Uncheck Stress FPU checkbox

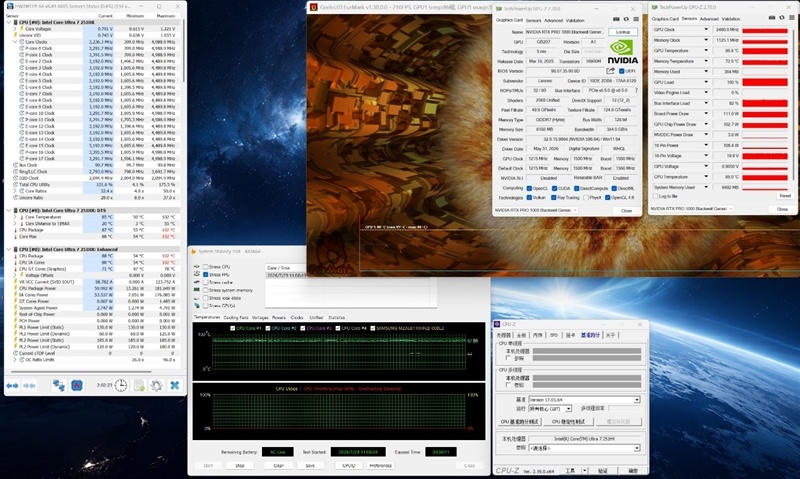pos(206,274)
